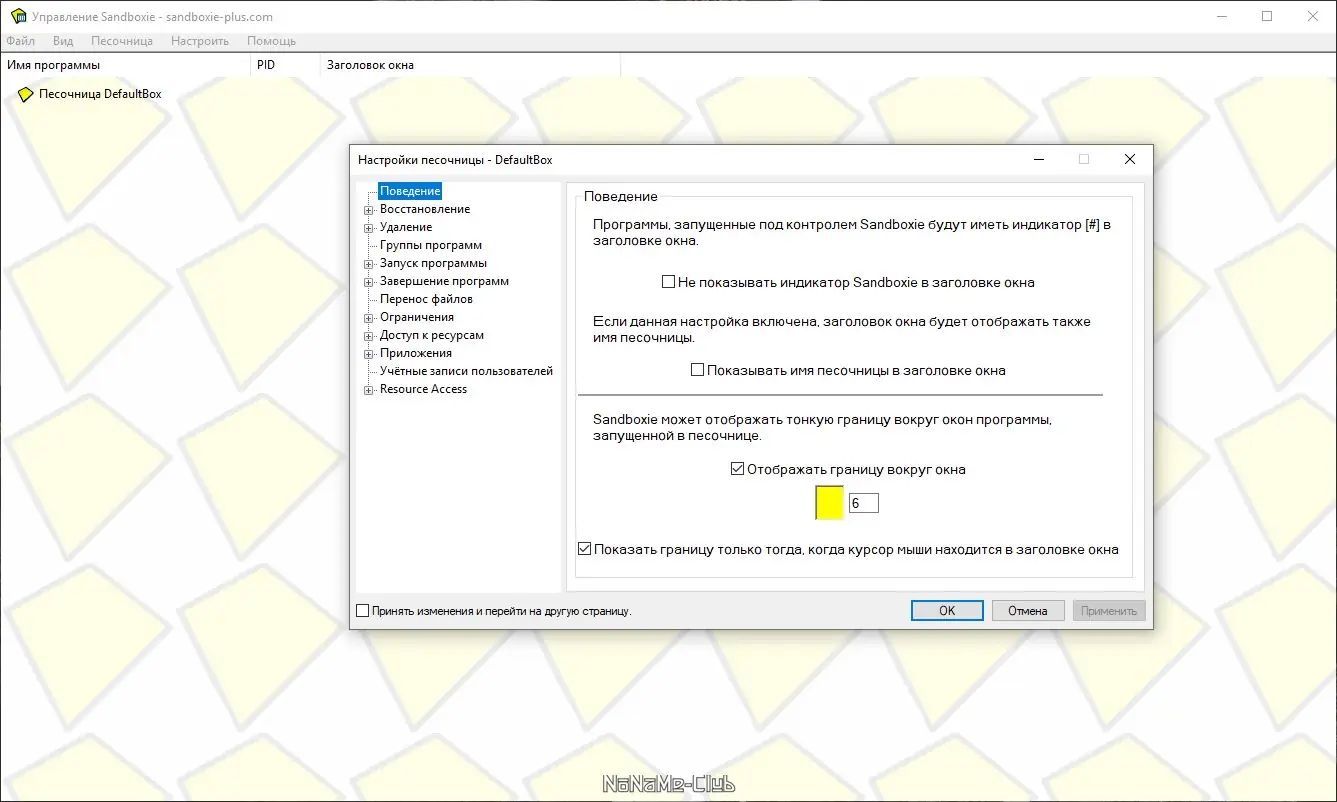Enable hiding the Sandboxie indicator in window titles

click(668, 282)
